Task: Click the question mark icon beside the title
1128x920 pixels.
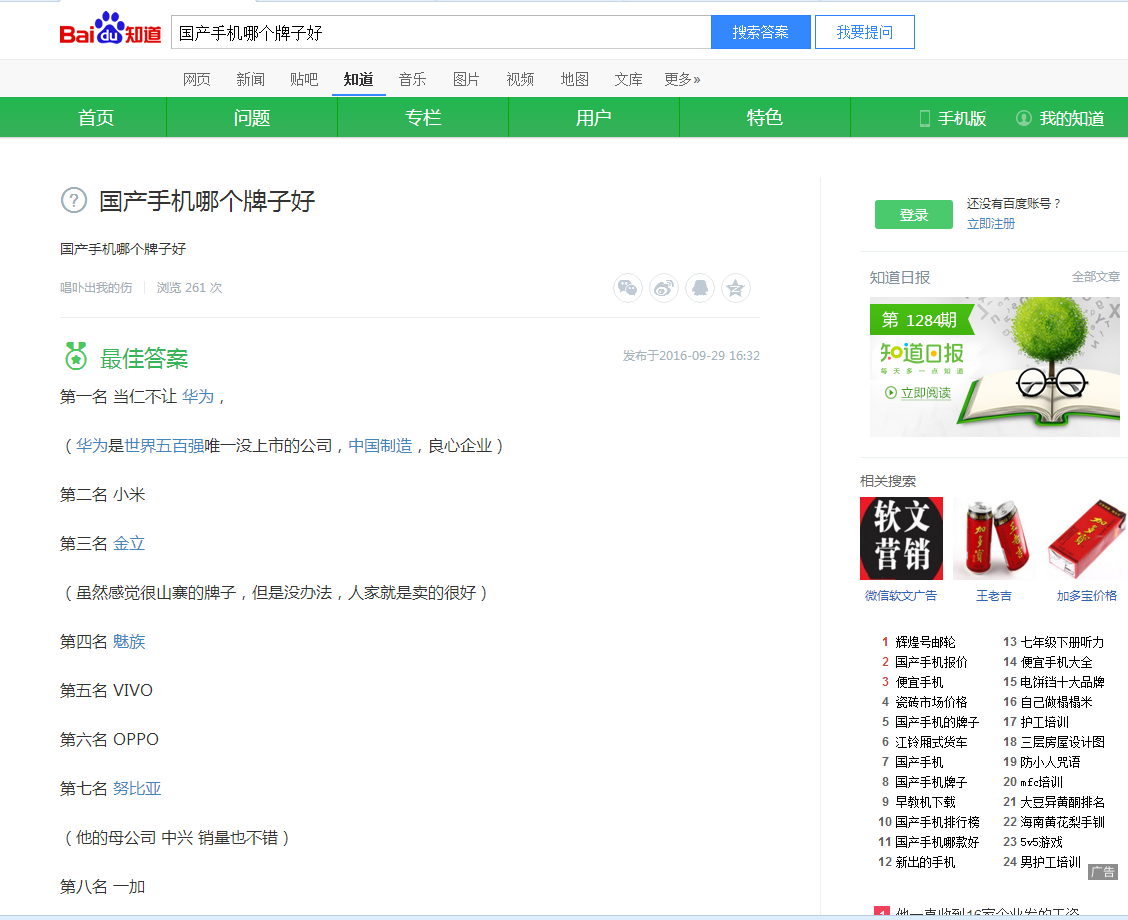Action: 73,200
